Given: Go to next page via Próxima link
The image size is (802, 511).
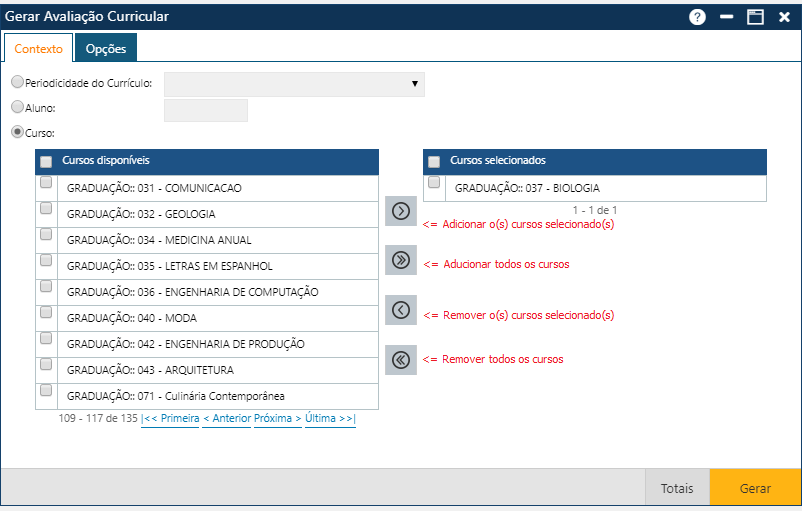Looking at the screenshot, I should 278,418.
